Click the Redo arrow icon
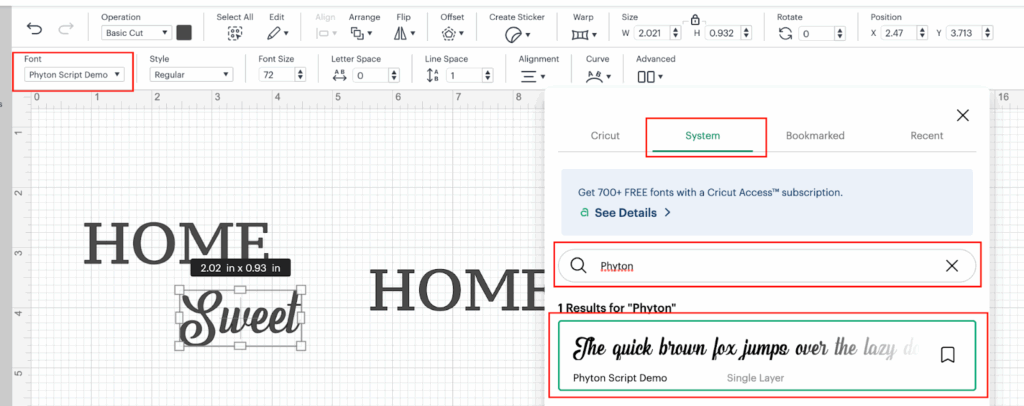 tap(67, 31)
